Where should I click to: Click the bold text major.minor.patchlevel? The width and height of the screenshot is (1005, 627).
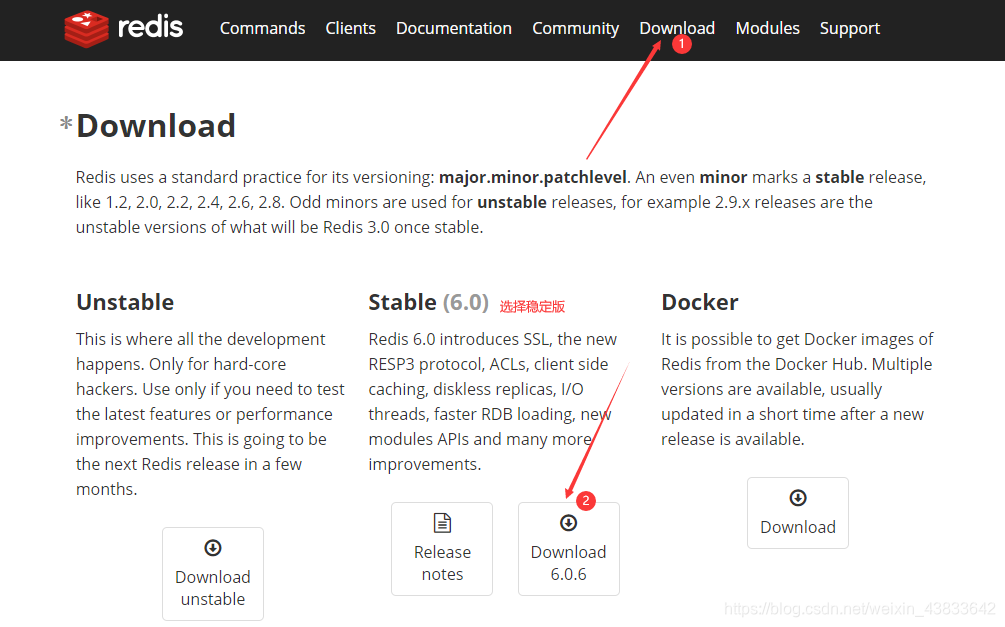coord(533,177)
